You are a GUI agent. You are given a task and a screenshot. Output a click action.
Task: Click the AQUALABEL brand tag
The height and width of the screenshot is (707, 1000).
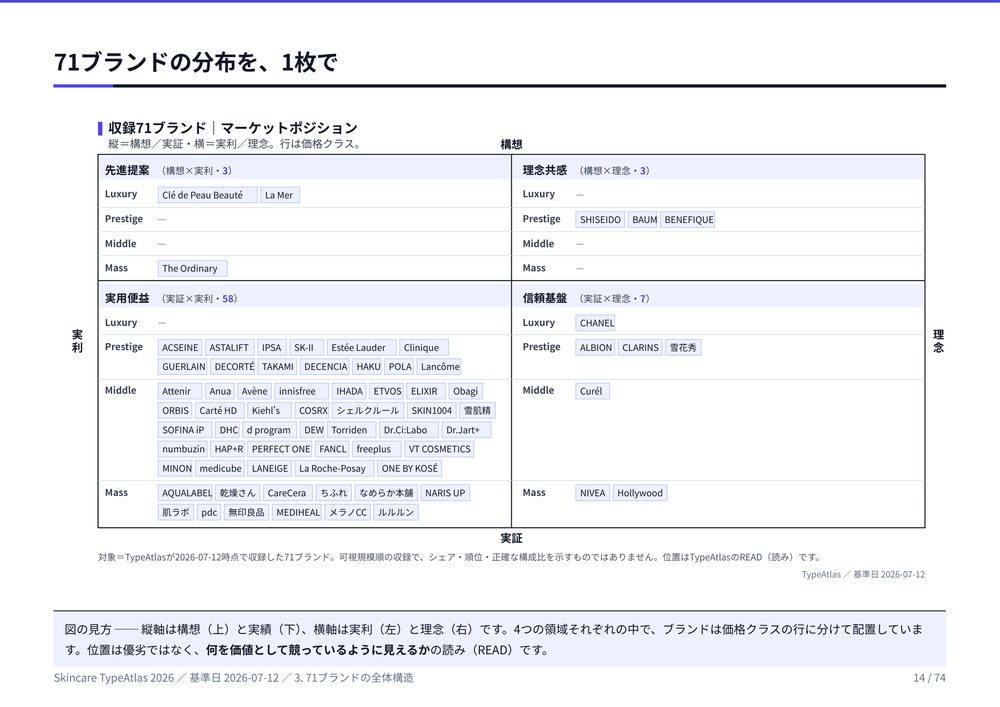tap(186, 493)
